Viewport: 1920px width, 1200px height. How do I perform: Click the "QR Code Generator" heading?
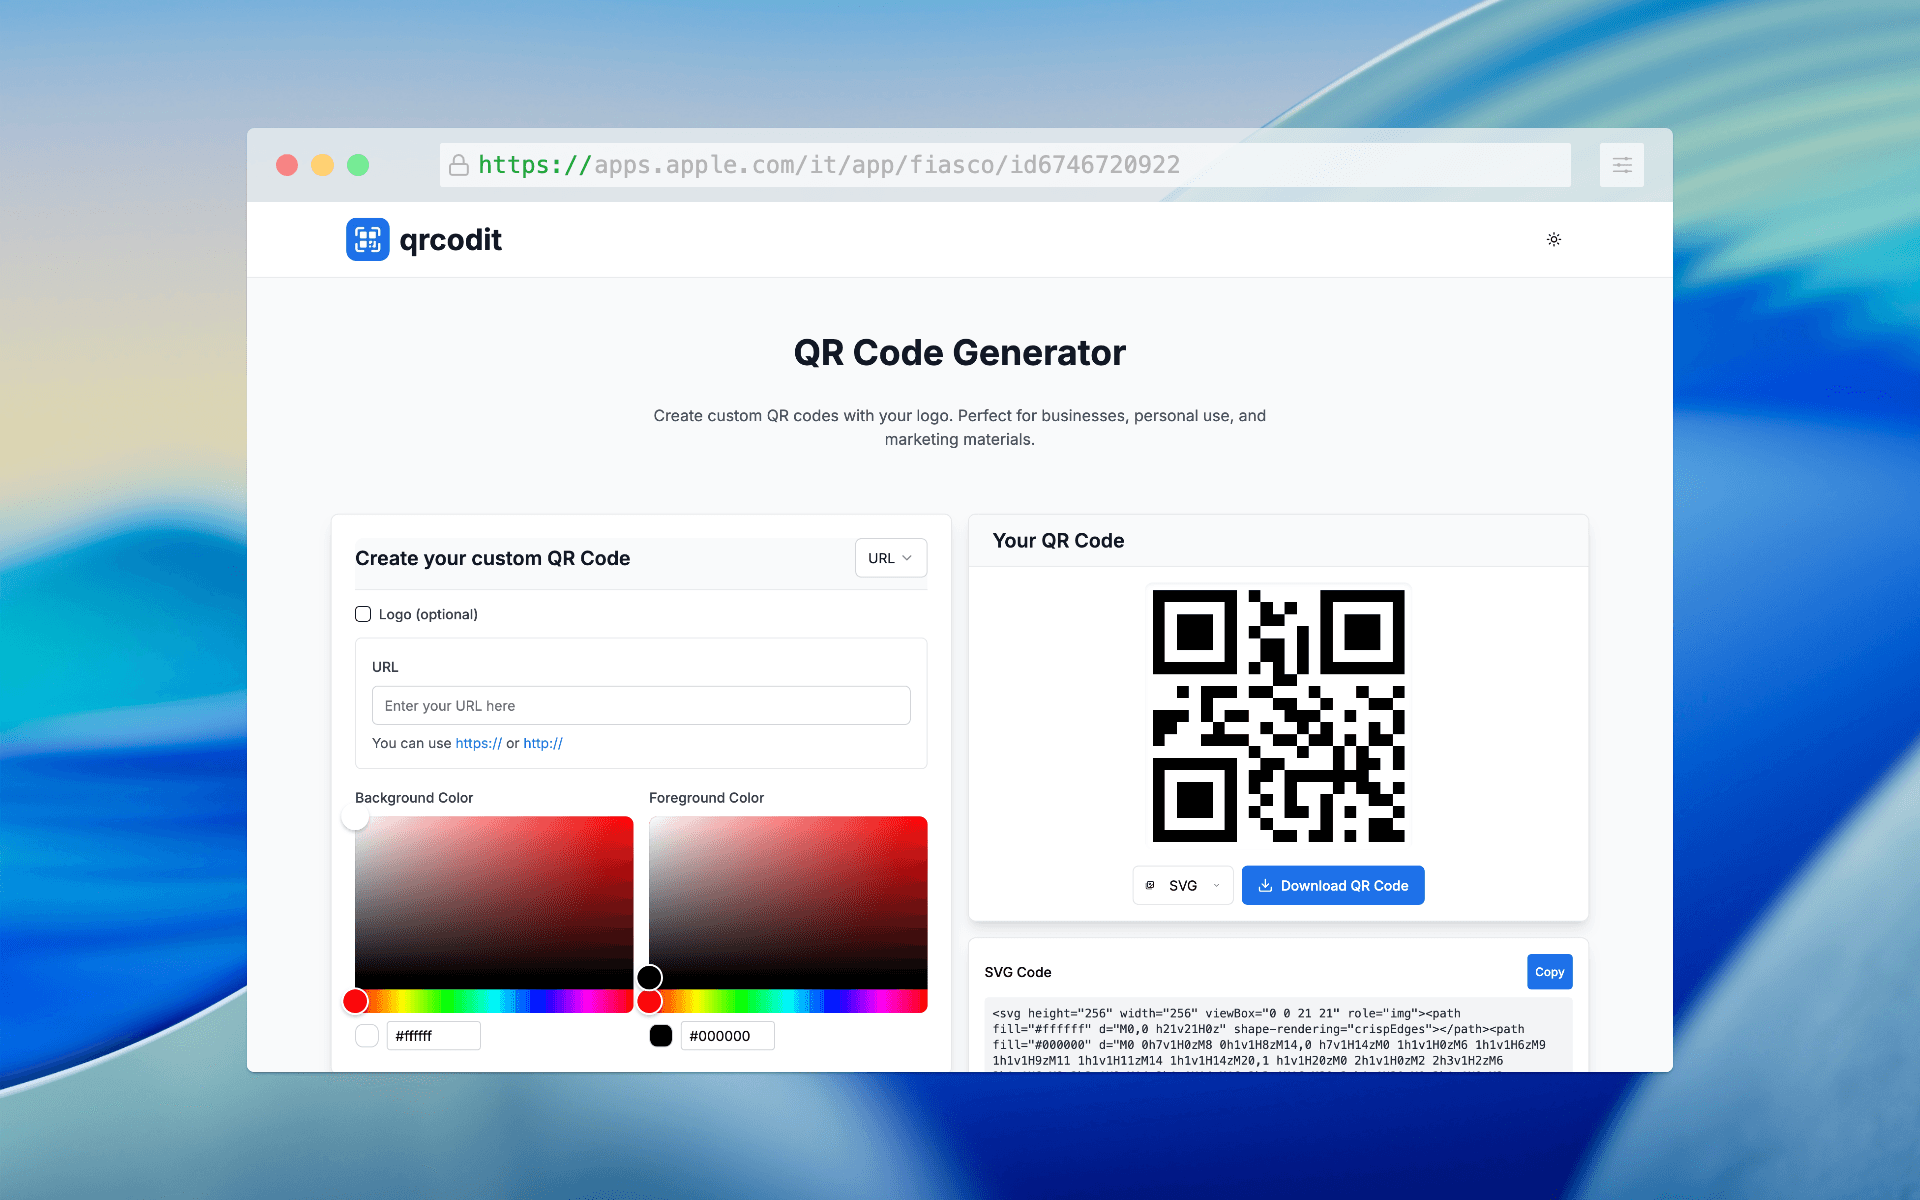tap(960, 353)
